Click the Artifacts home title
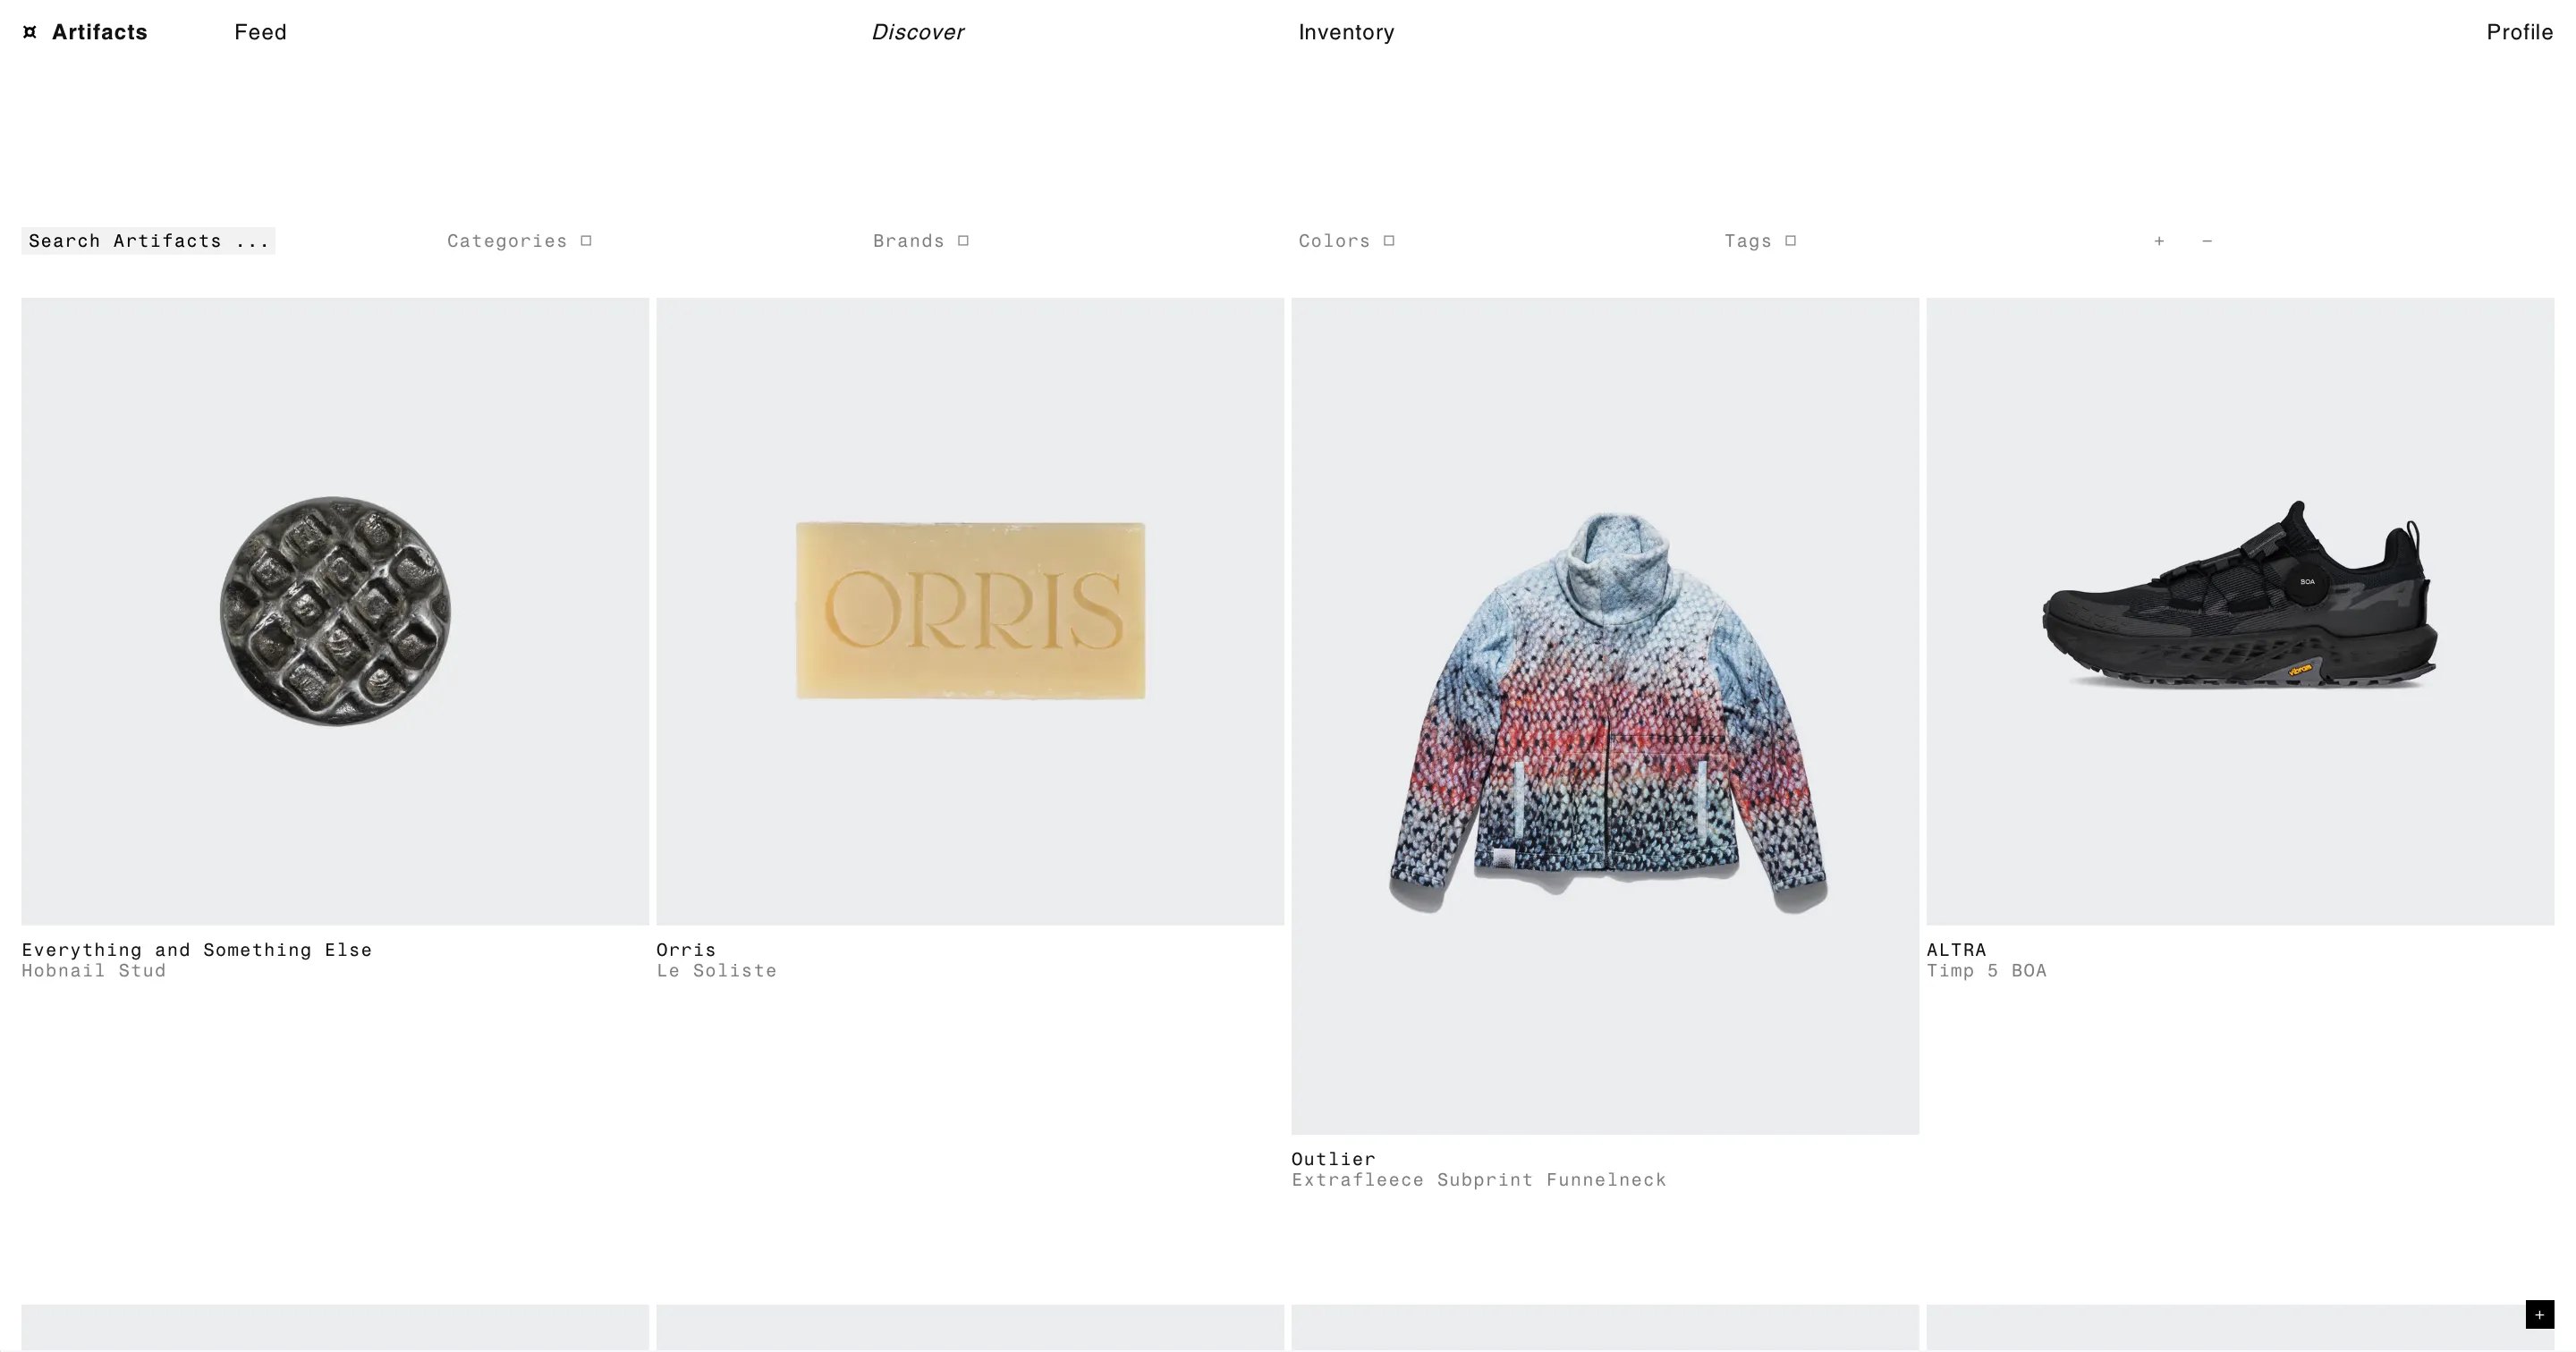This screenshot has width=2576, height=1352. click(99, 32)
